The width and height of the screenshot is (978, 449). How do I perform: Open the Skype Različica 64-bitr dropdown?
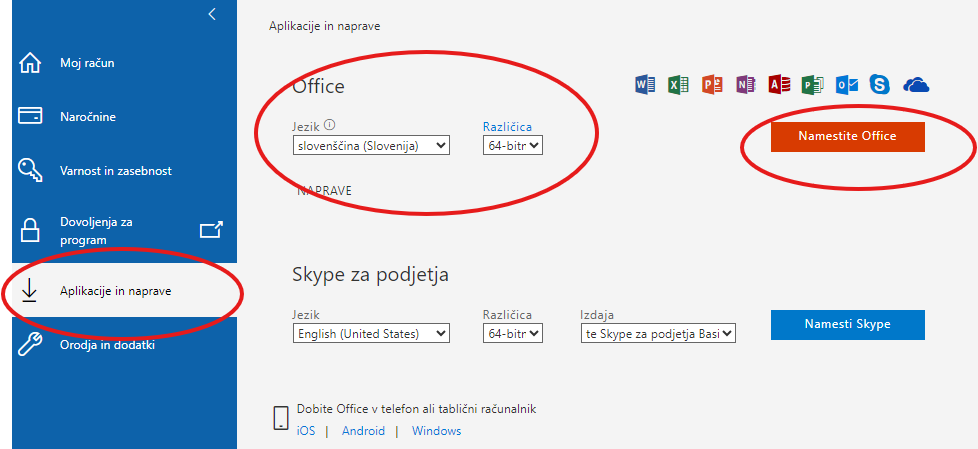pyautogui.click(x=513, y=334)
